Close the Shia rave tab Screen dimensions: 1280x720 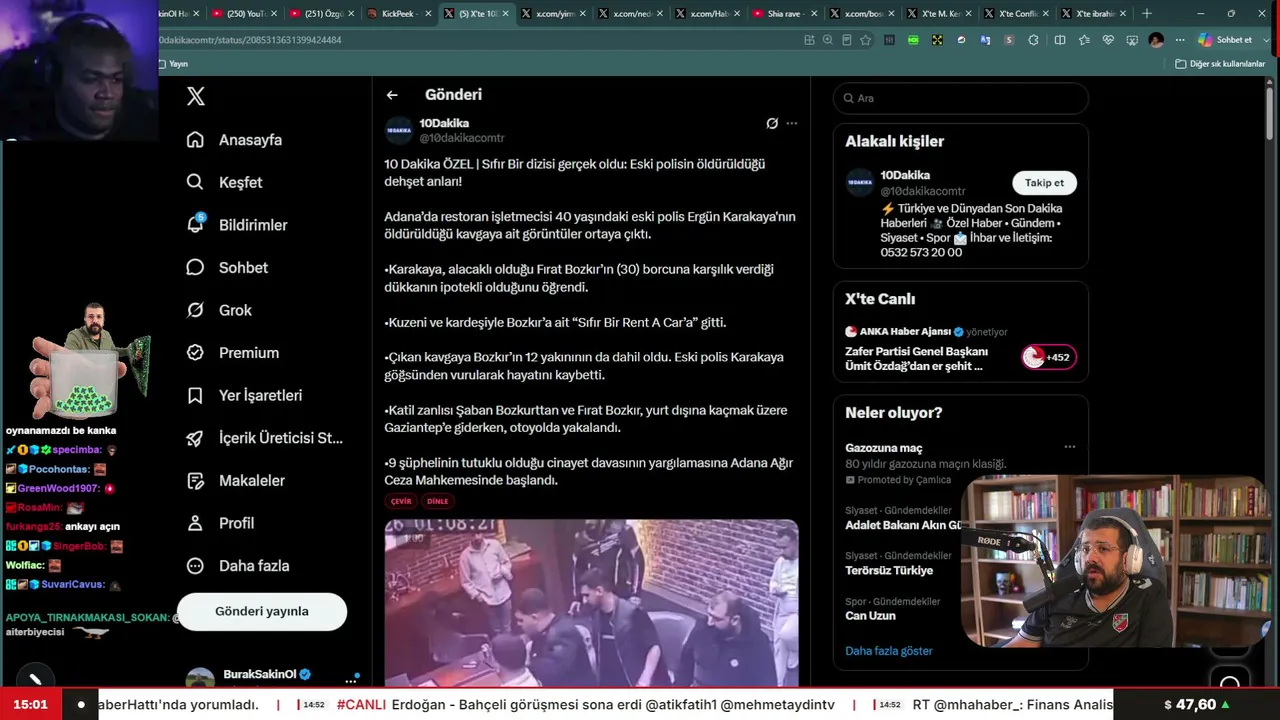click(814, 14)
